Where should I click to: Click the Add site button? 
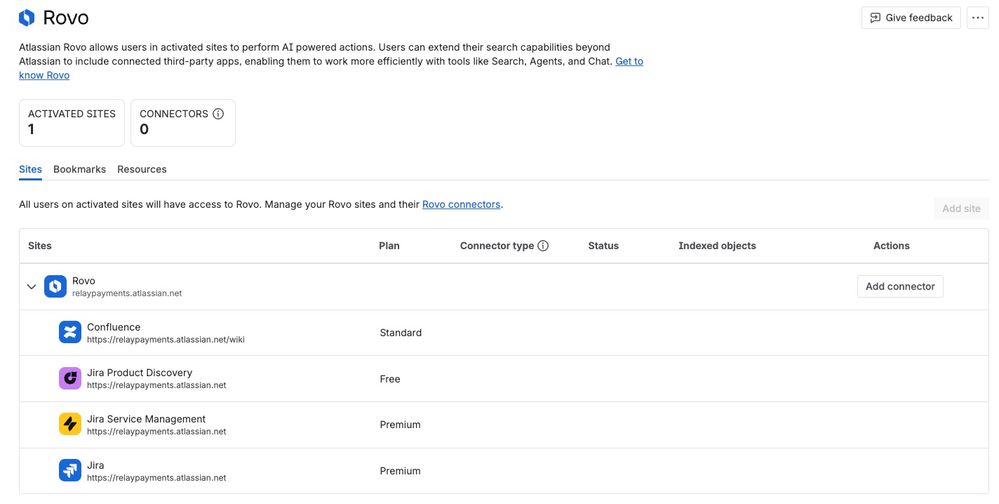point(961,208)
